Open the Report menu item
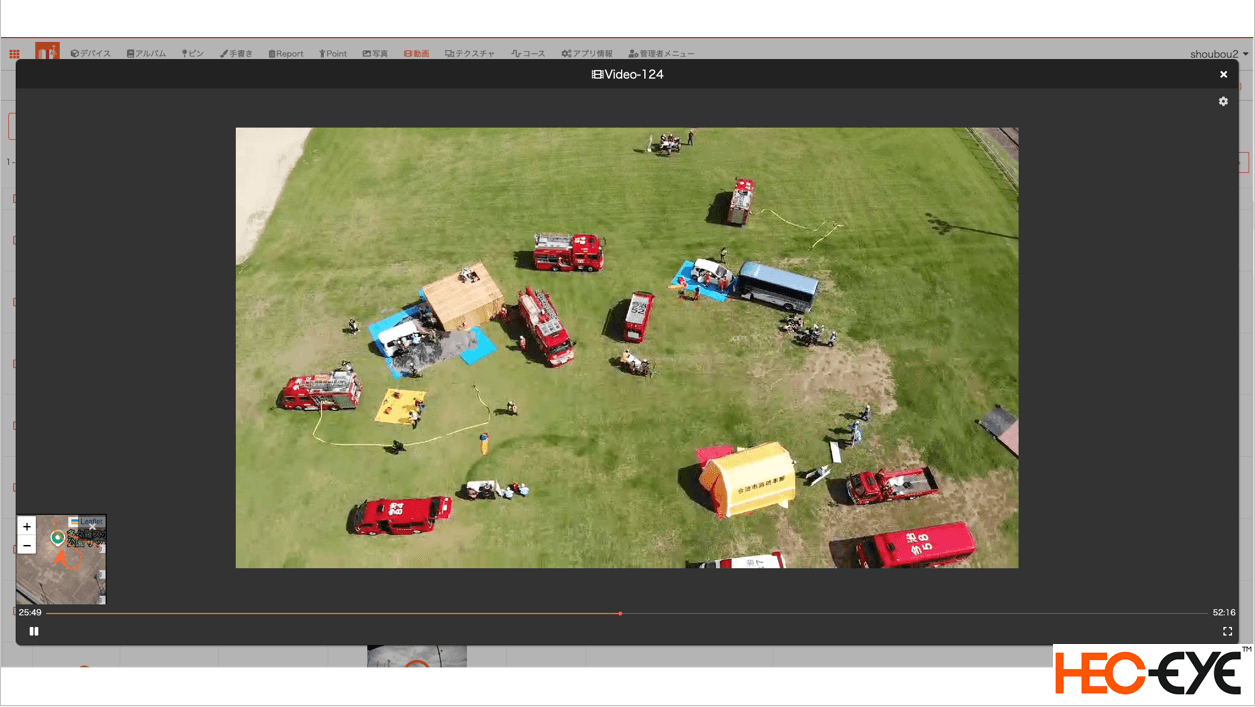The width and height of the screenshot is (1255, 707). tap(286, 54)
